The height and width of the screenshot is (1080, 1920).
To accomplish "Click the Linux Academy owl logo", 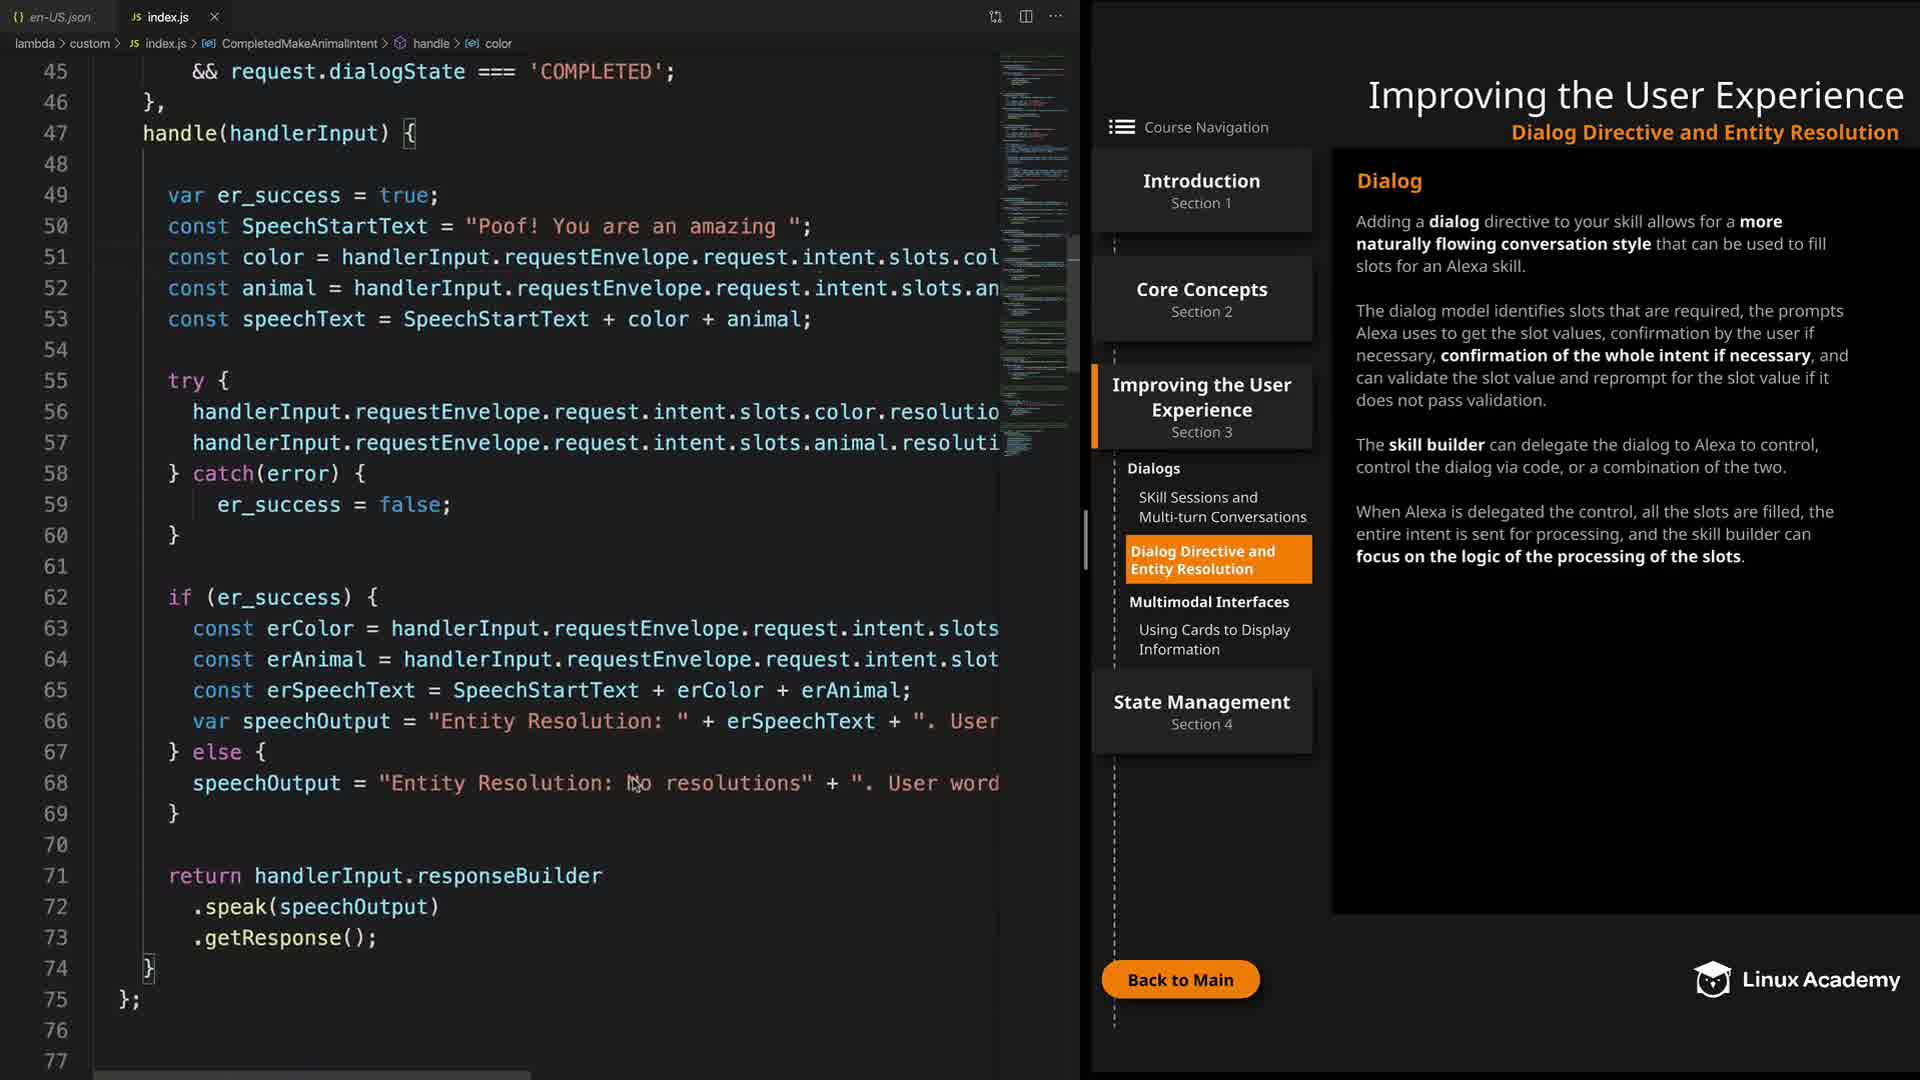I will [x=1712, y=980].
